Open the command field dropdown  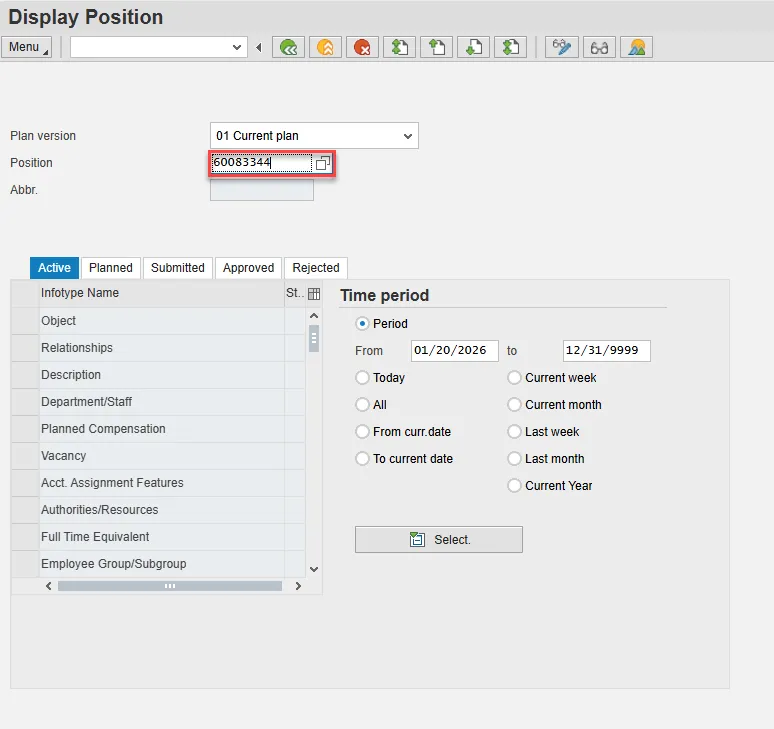click(x=236, y=47)
